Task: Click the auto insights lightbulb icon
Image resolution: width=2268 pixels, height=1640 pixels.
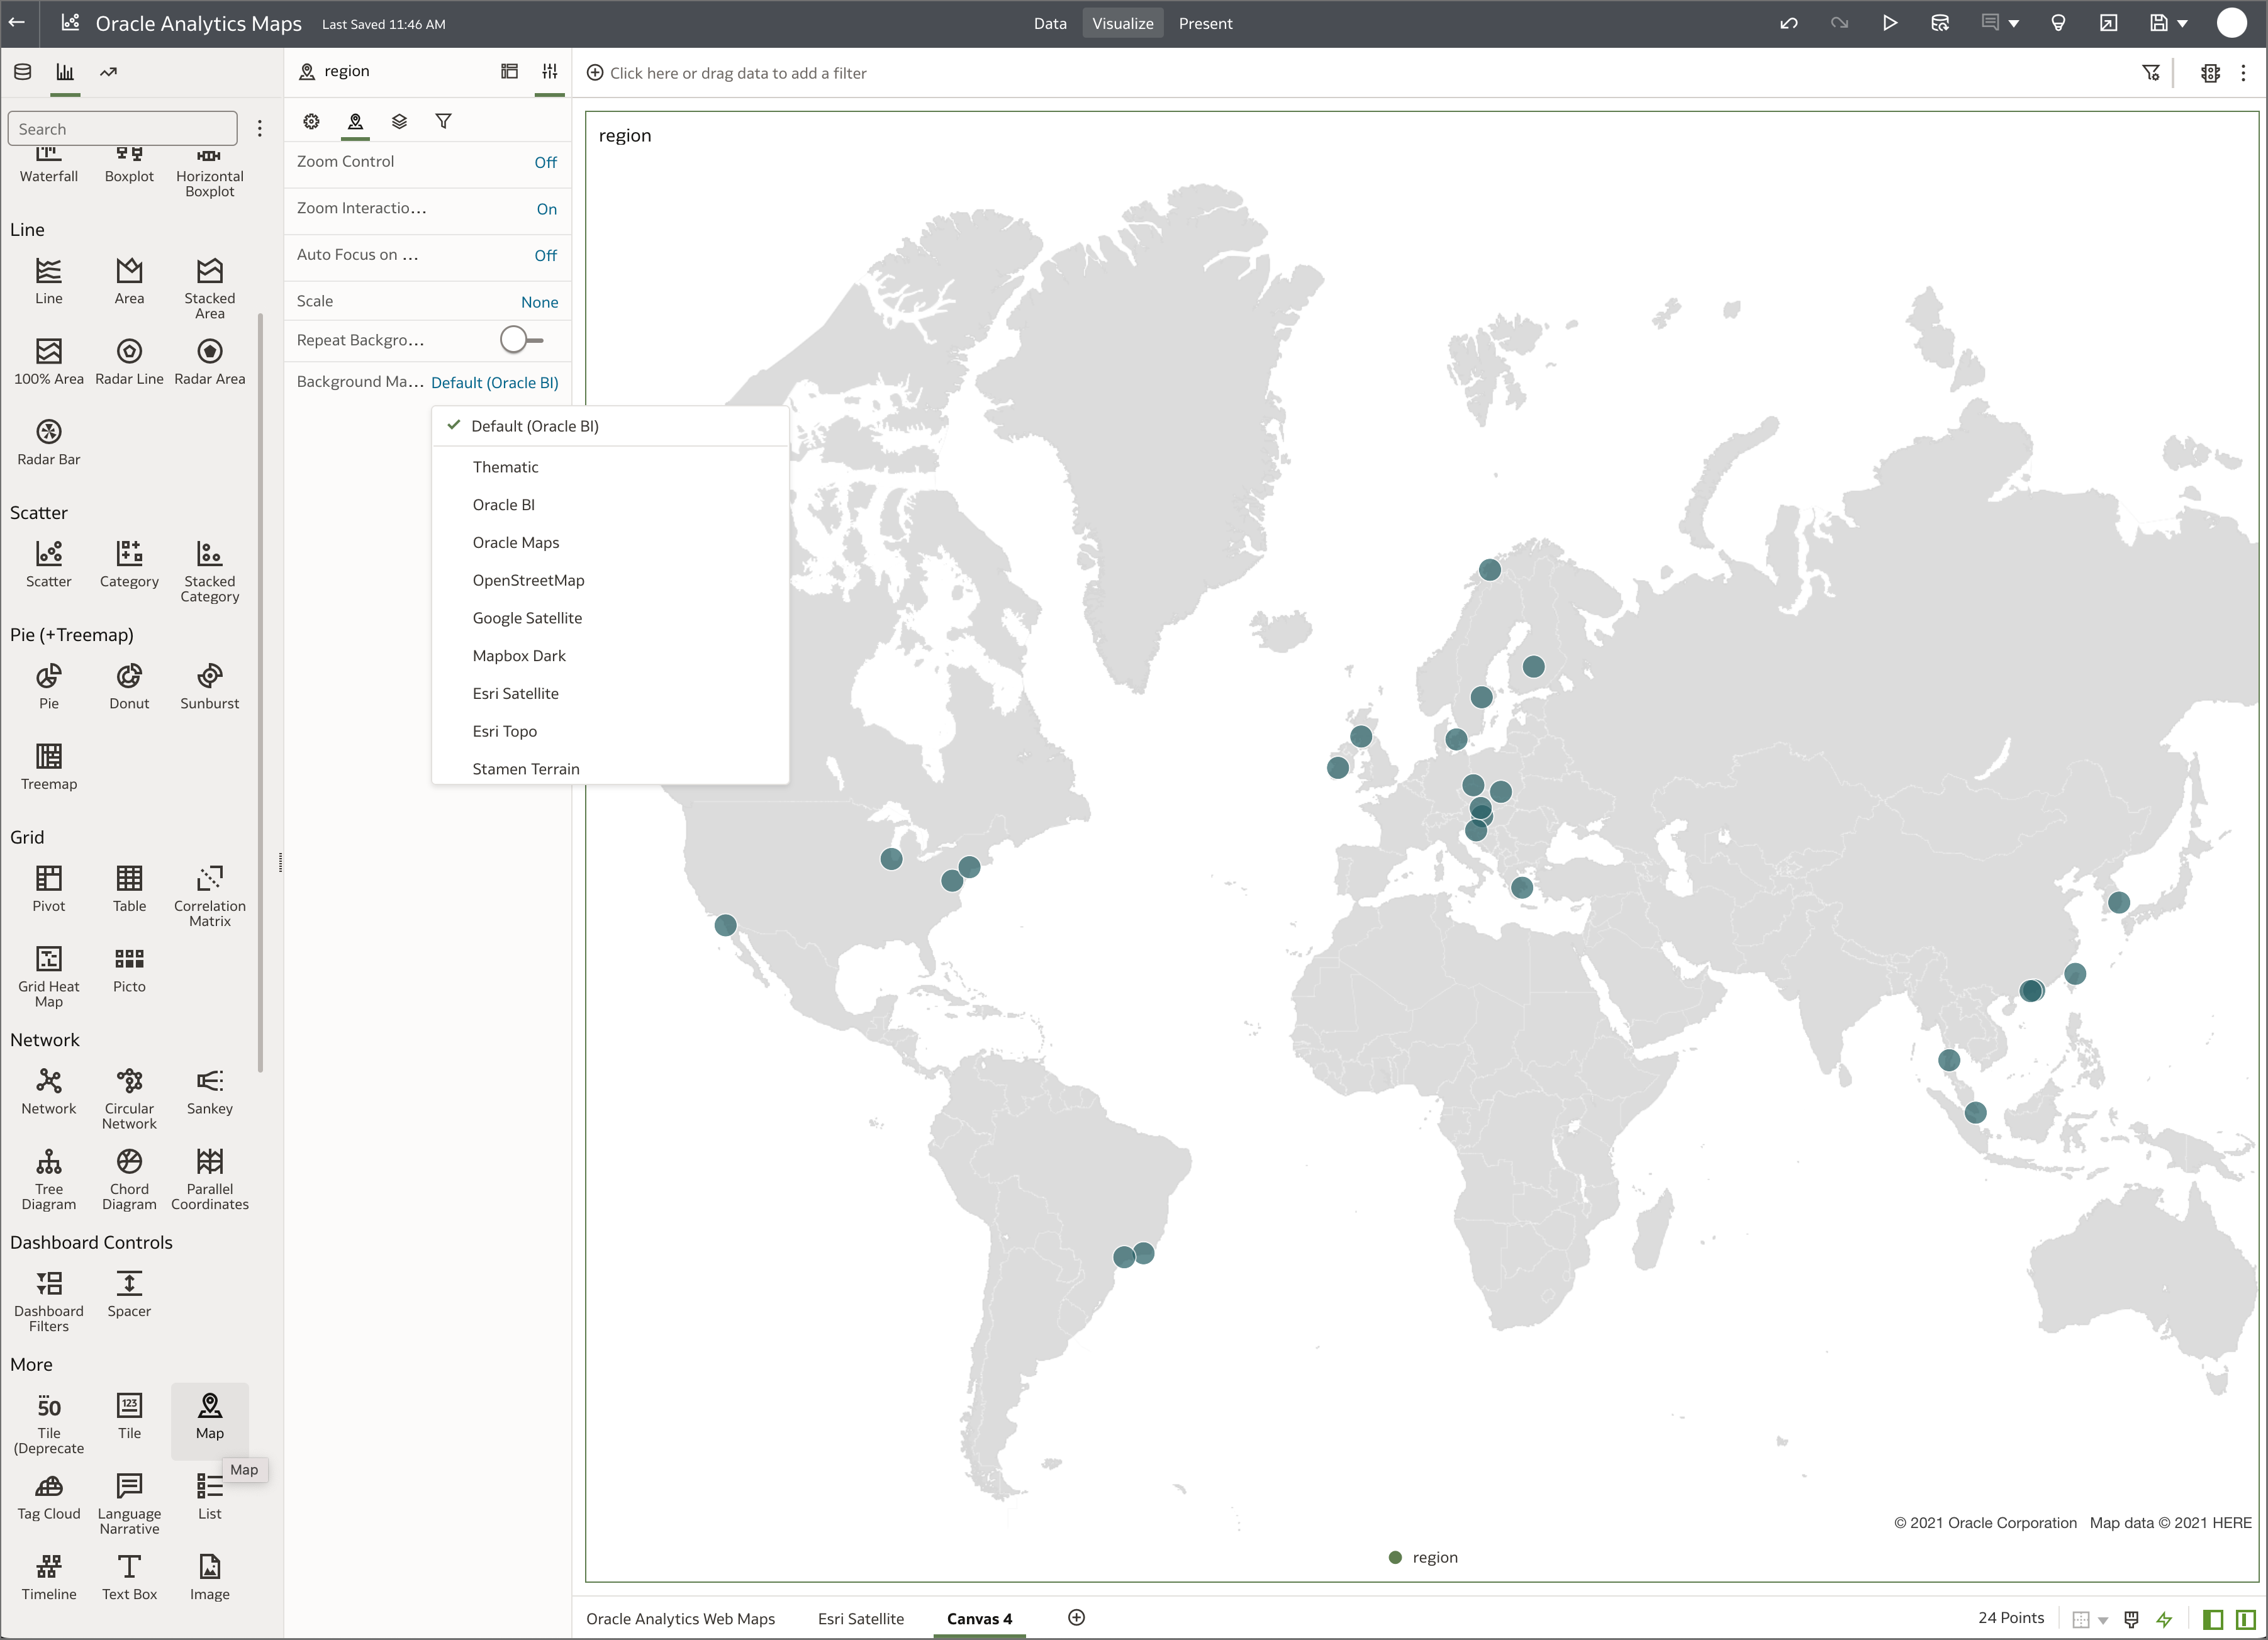Action: [2057, 22]
